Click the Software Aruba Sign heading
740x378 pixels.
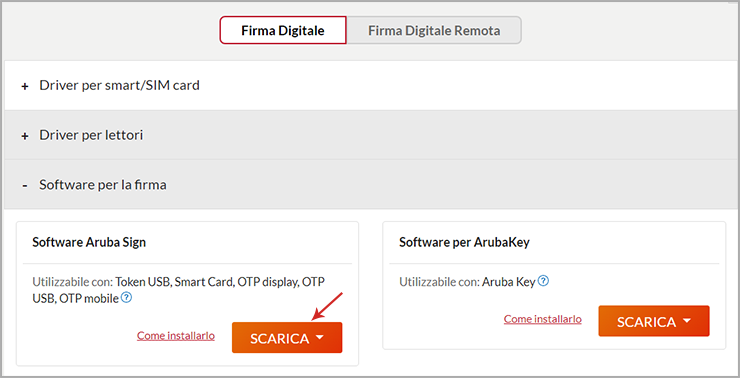89,243
